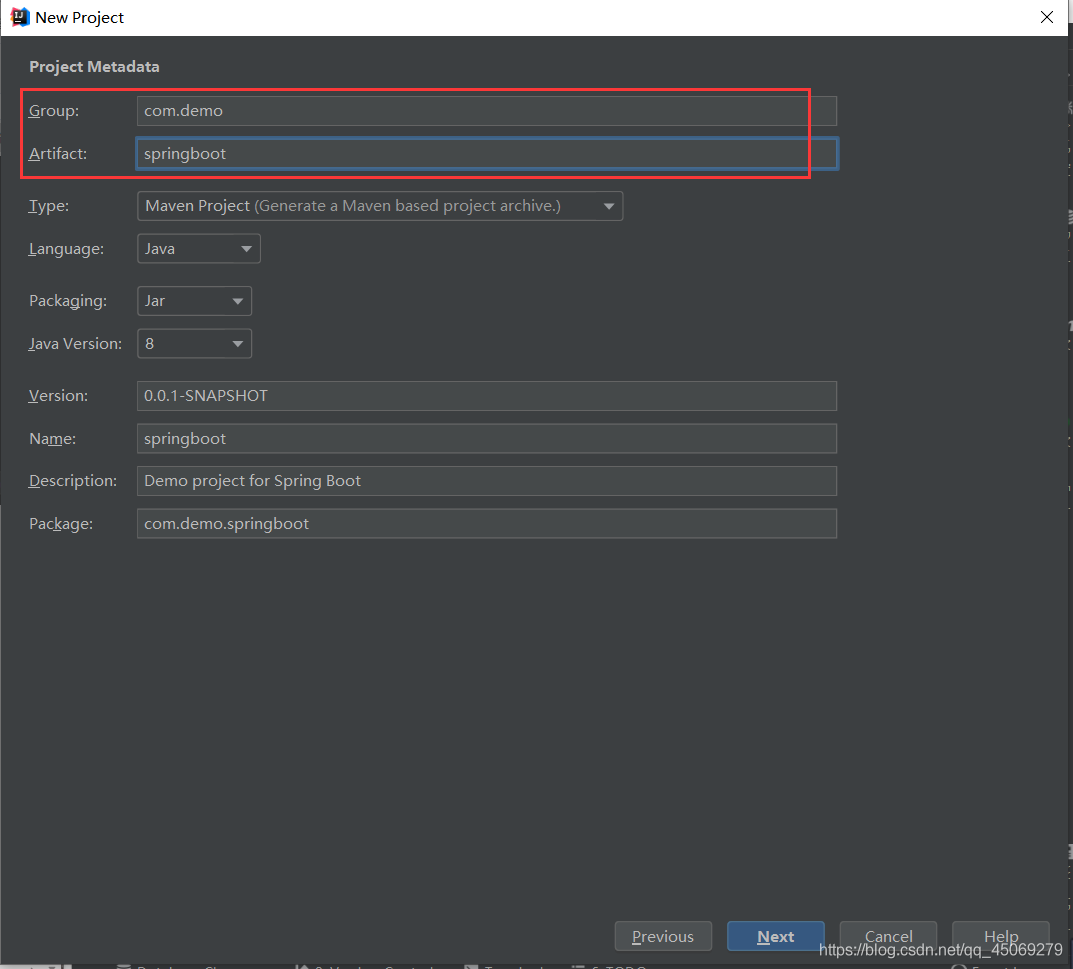
Task: Click the Java Version dropdown arrow
Action: (x=237, y=344)
